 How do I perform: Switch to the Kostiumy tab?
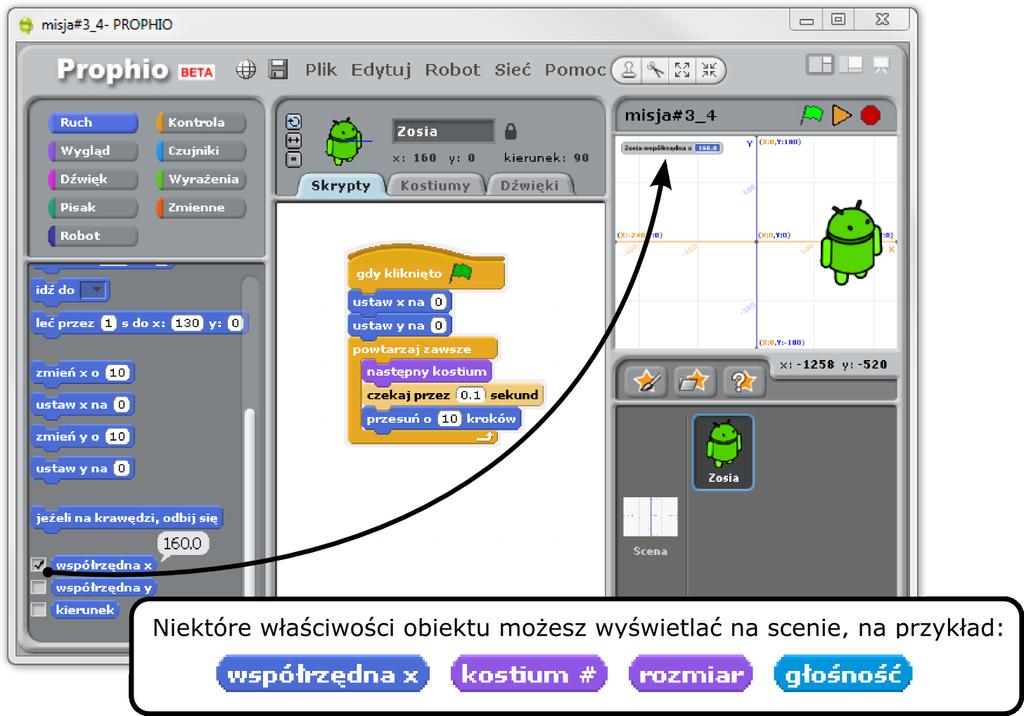[x=435, y=186]
